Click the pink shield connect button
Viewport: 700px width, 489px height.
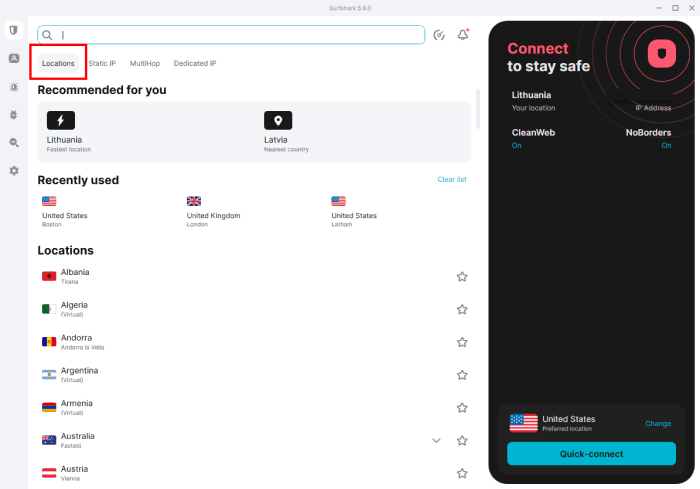tap(662, 54)
